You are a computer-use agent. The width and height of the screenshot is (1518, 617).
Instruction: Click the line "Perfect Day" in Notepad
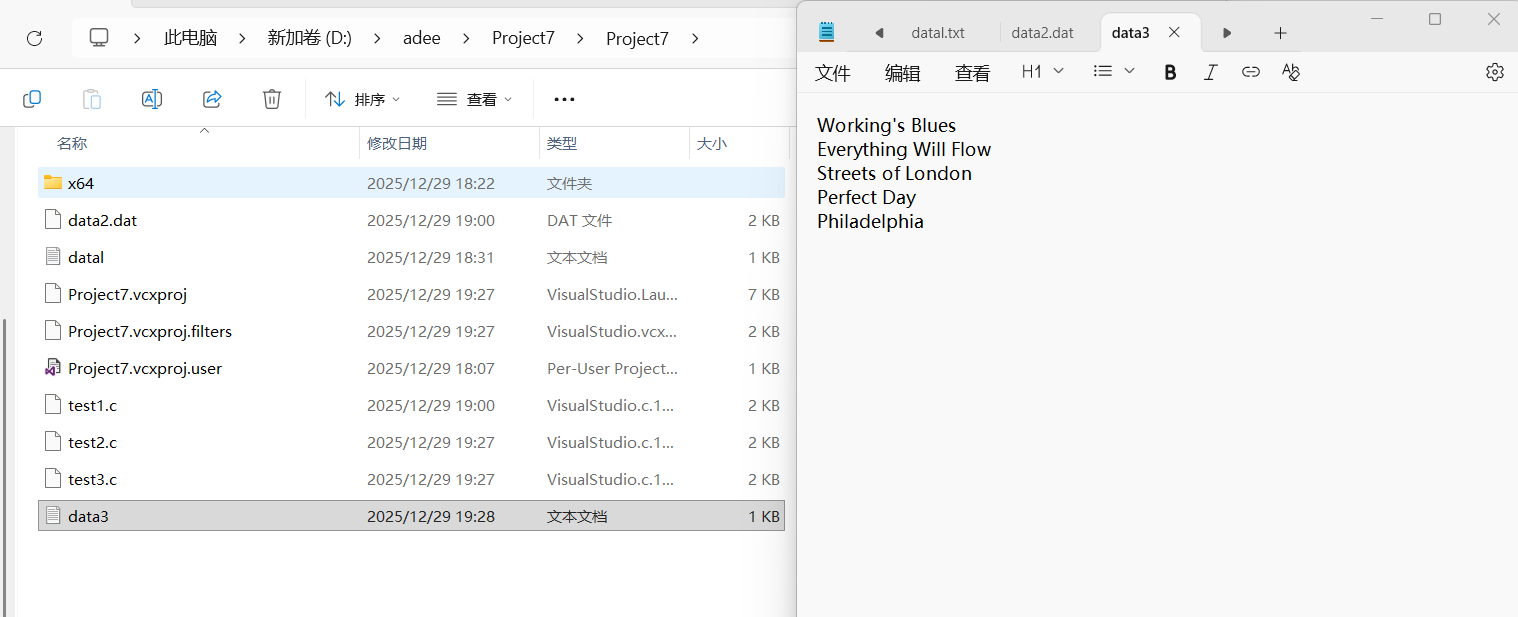866,197
